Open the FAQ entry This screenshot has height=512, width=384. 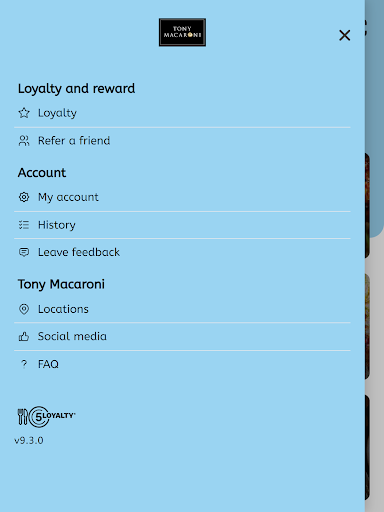coord(182,364)
